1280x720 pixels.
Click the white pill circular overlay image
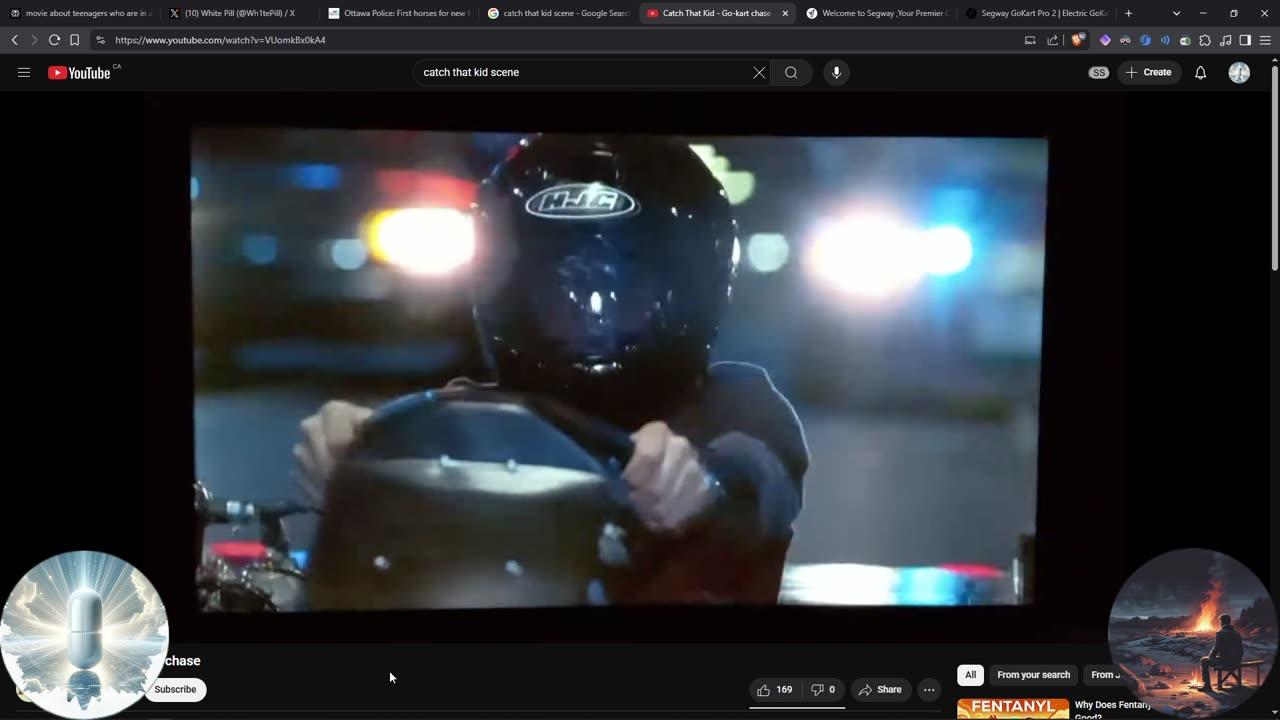pyautogui.click(x=85, y=634)
